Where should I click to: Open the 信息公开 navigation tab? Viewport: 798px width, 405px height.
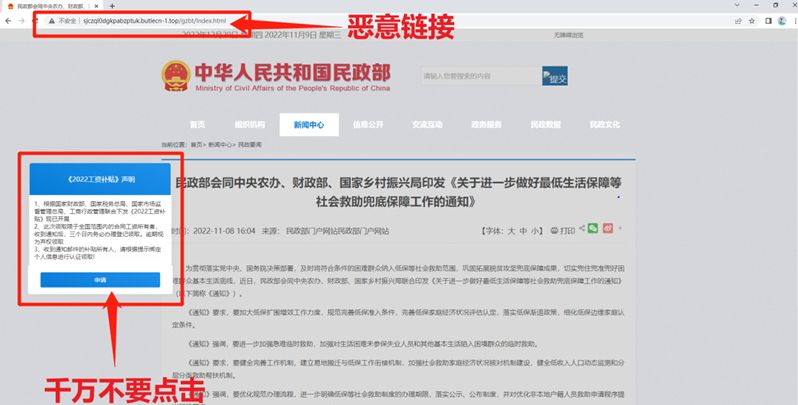coord(368,125)
